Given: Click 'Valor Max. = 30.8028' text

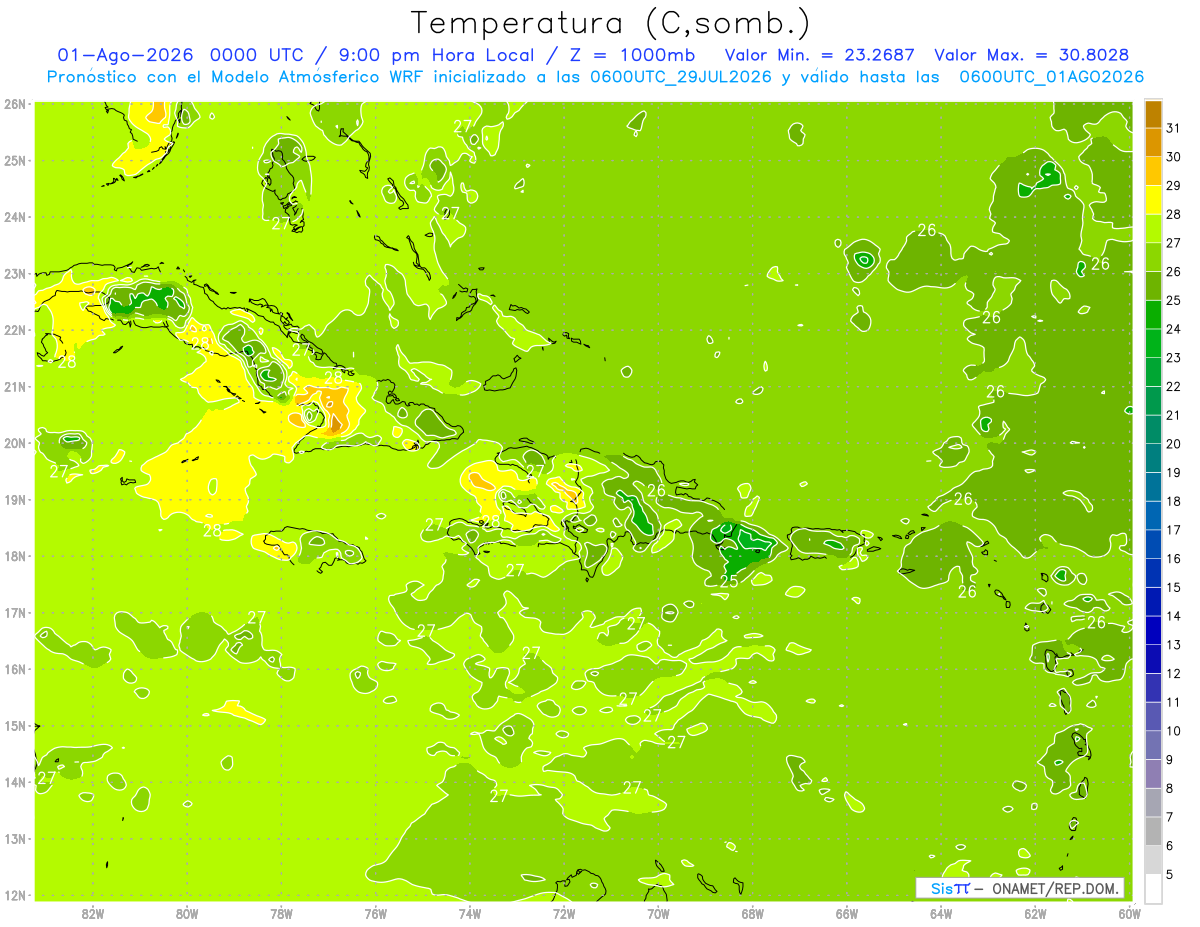Looking at the screenshot, I should [x=1030, y=55].
